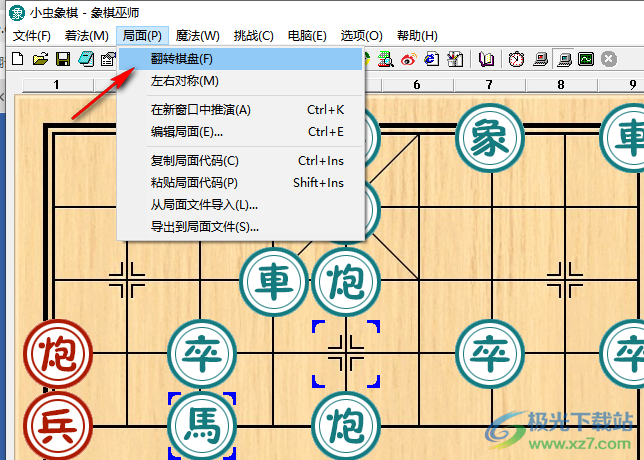Select the red 兵 piece
The width and height of the screenshot is (644, 460).
click(x=58, y=426)
